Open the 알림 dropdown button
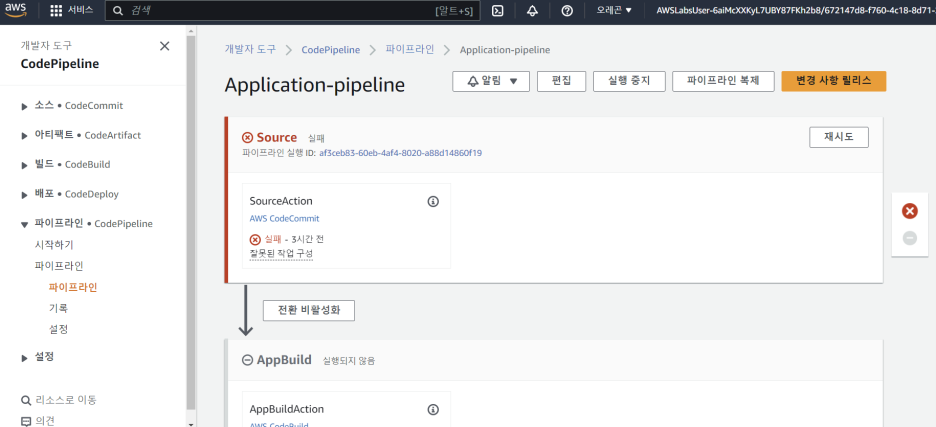The image size is (936, 427). click(x=491, y=81)
